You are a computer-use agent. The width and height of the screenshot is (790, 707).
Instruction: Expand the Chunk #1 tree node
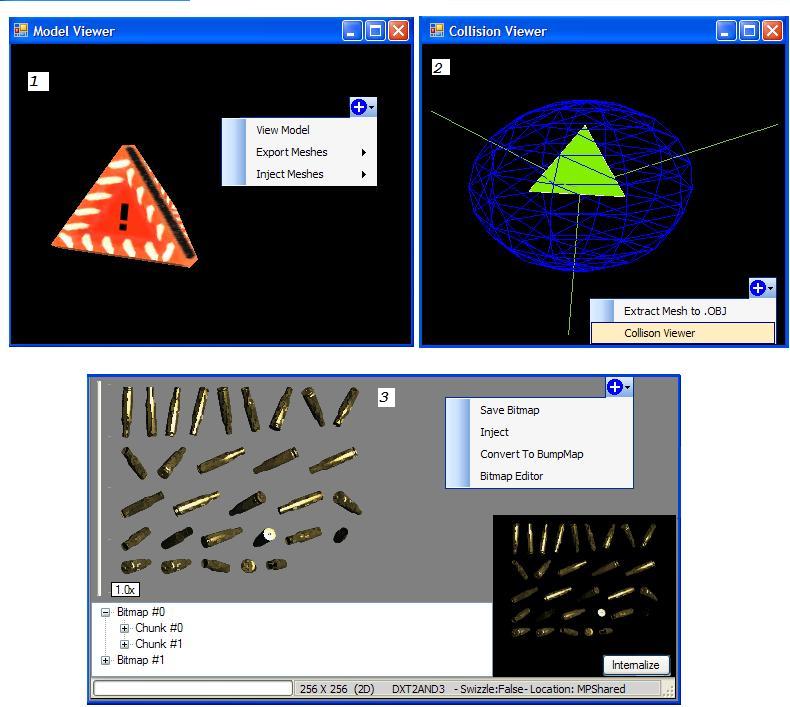pos(125,644)
